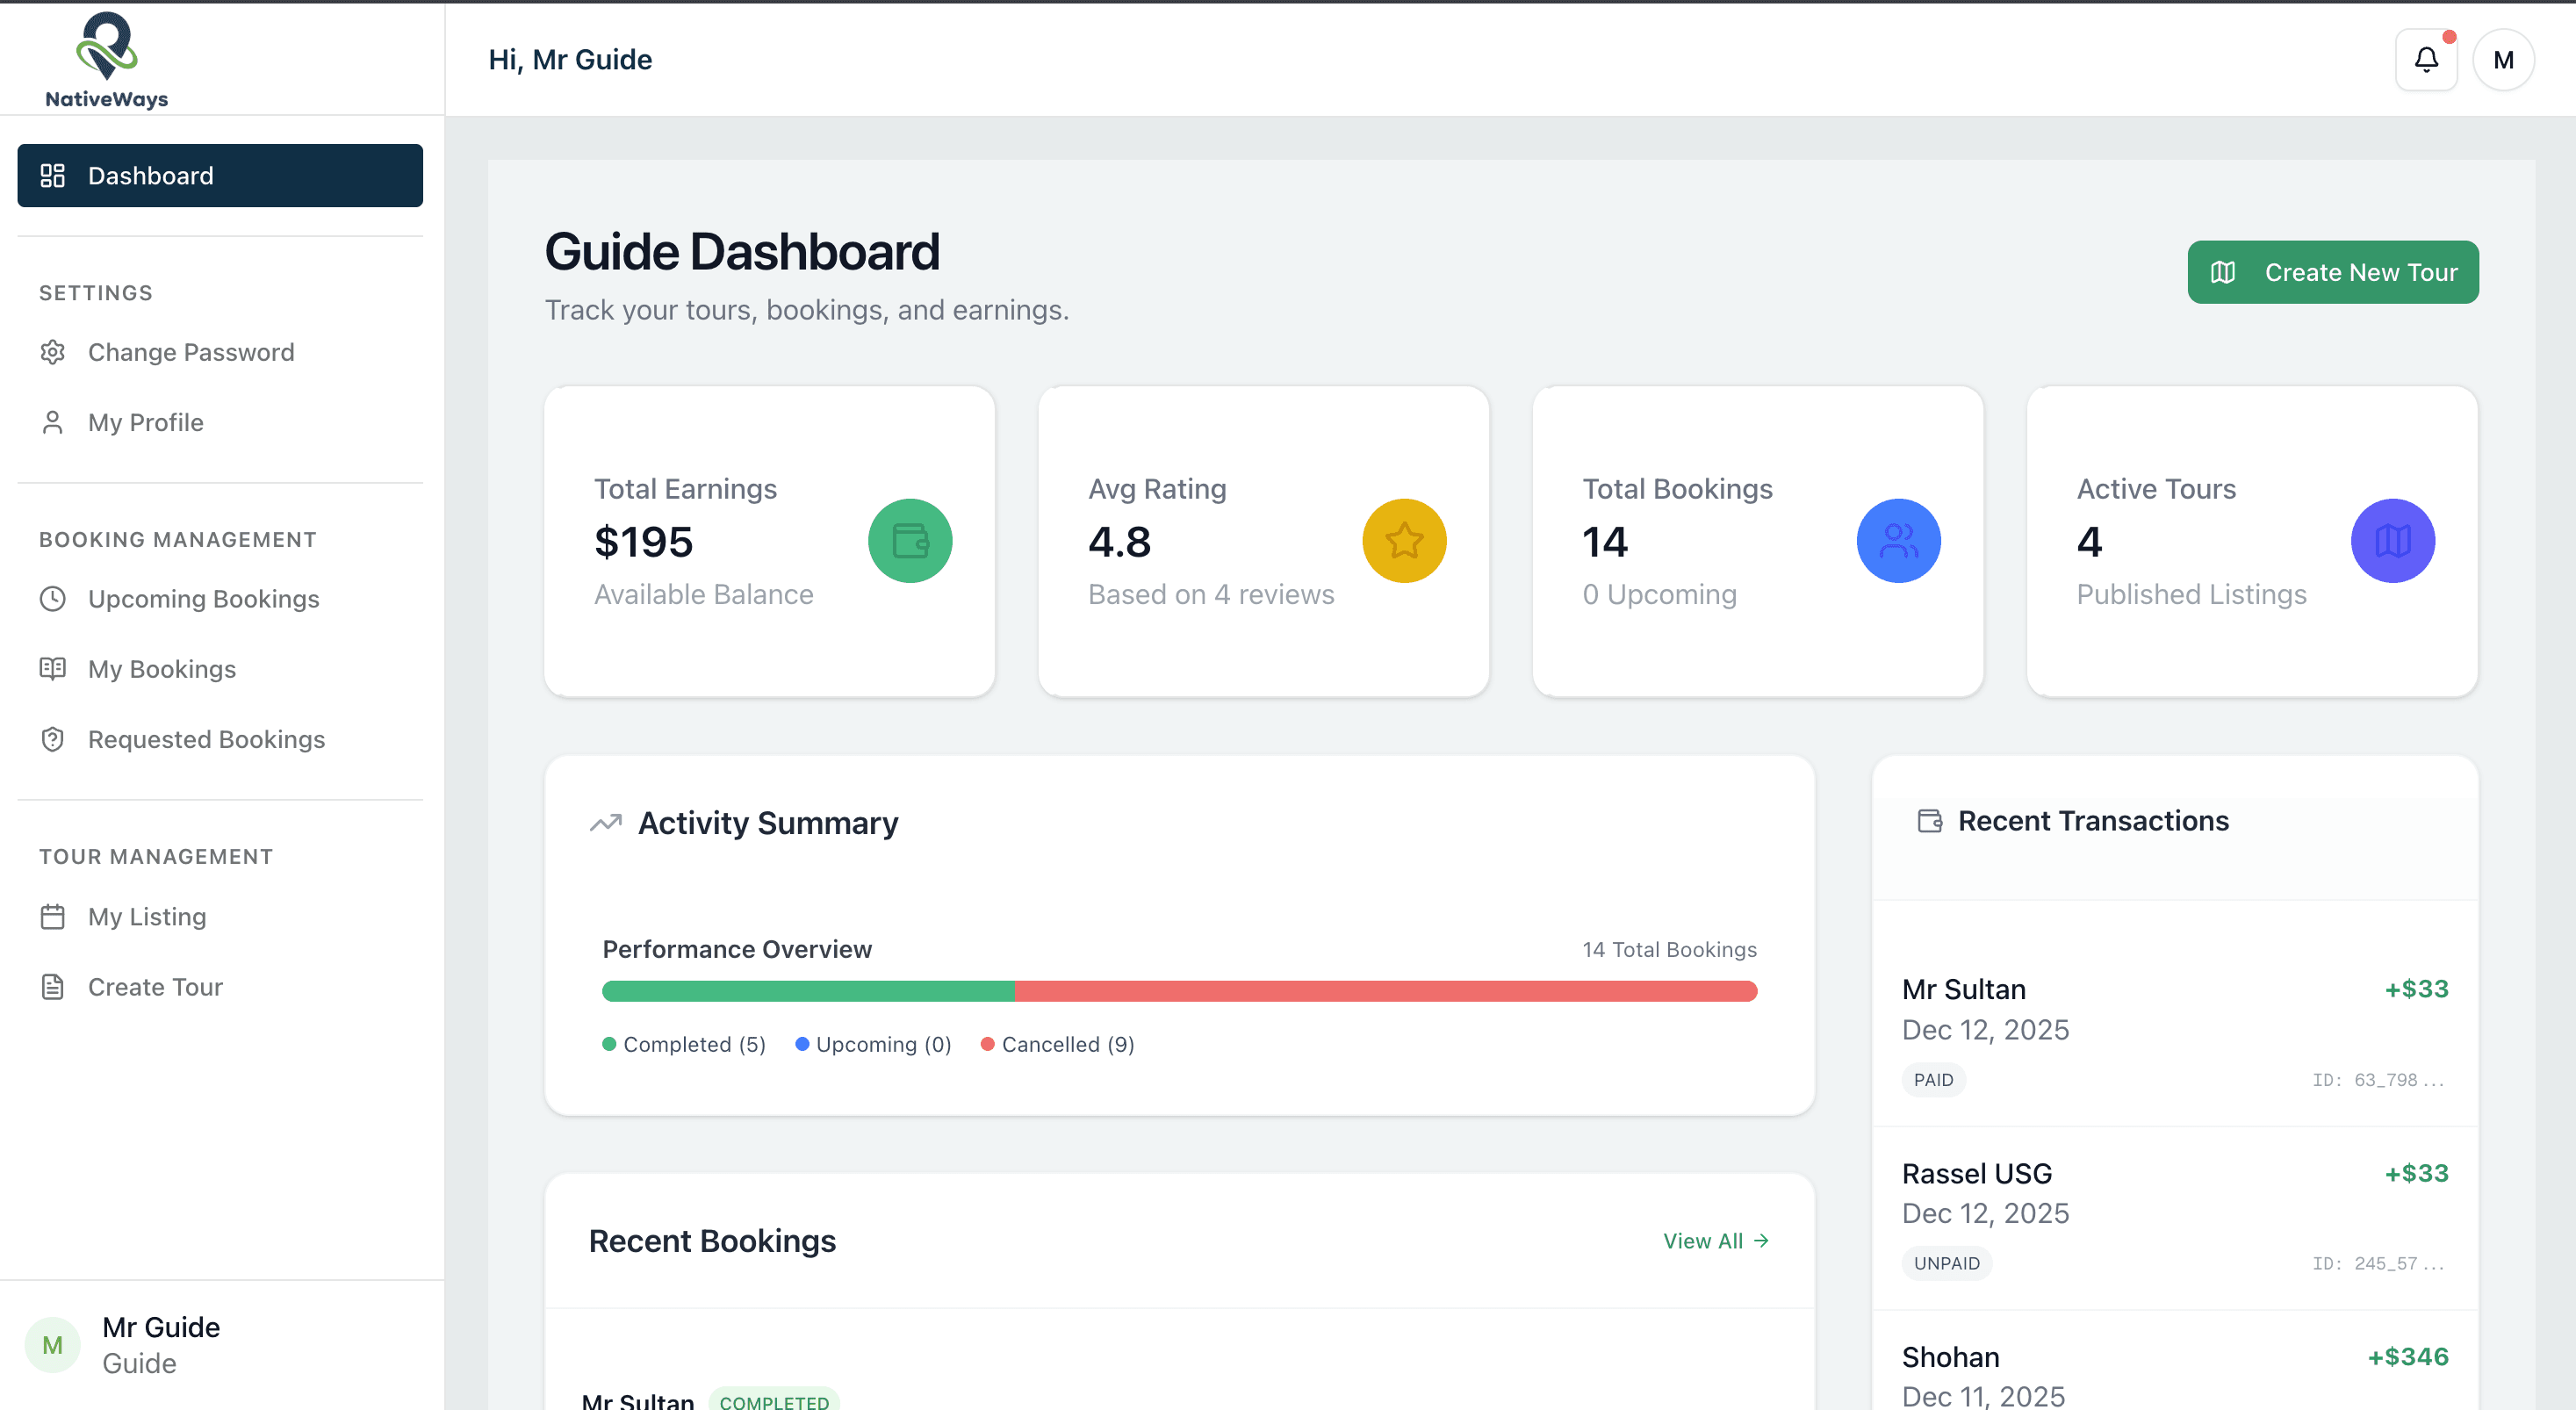Select My Bookings in sidebar
The width and height of the screenshot is (2576, 1410).
(x=220, y=669)
